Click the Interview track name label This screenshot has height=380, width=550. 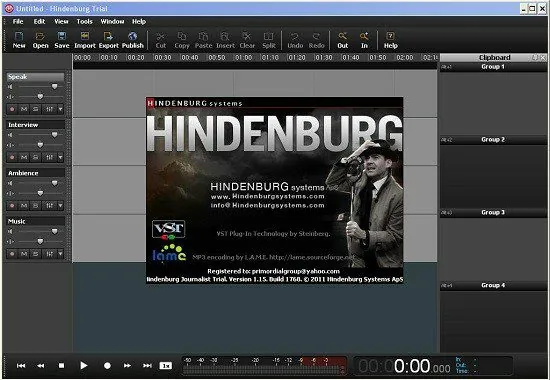coord(23,125)
